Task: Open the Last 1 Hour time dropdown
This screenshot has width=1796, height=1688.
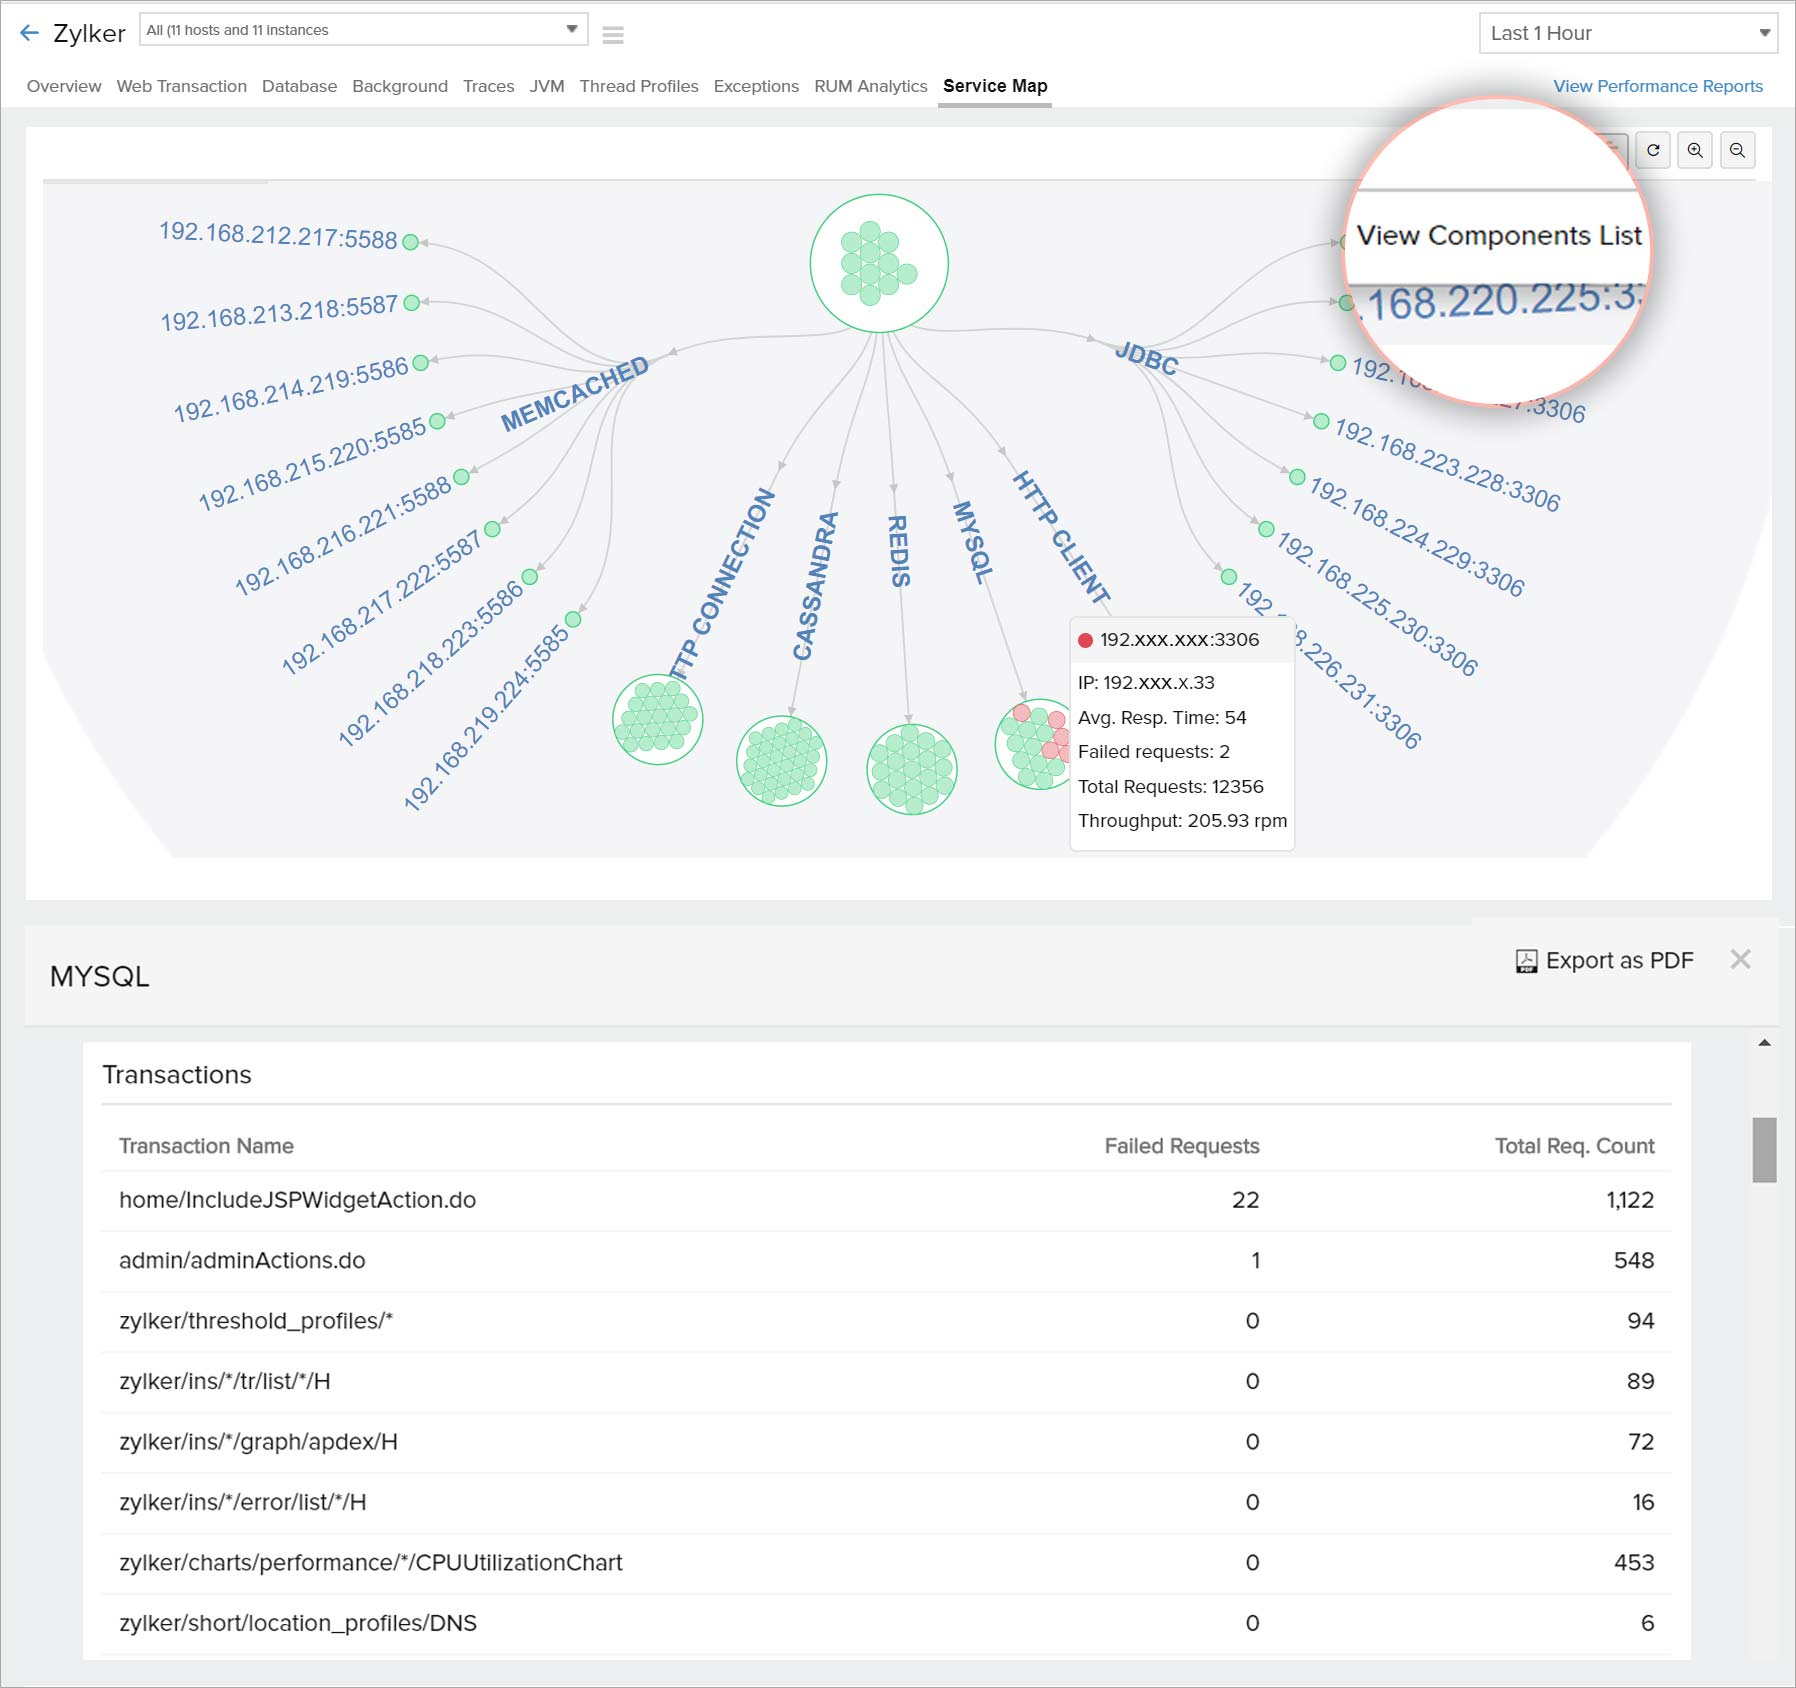Action: (1627, 33)
